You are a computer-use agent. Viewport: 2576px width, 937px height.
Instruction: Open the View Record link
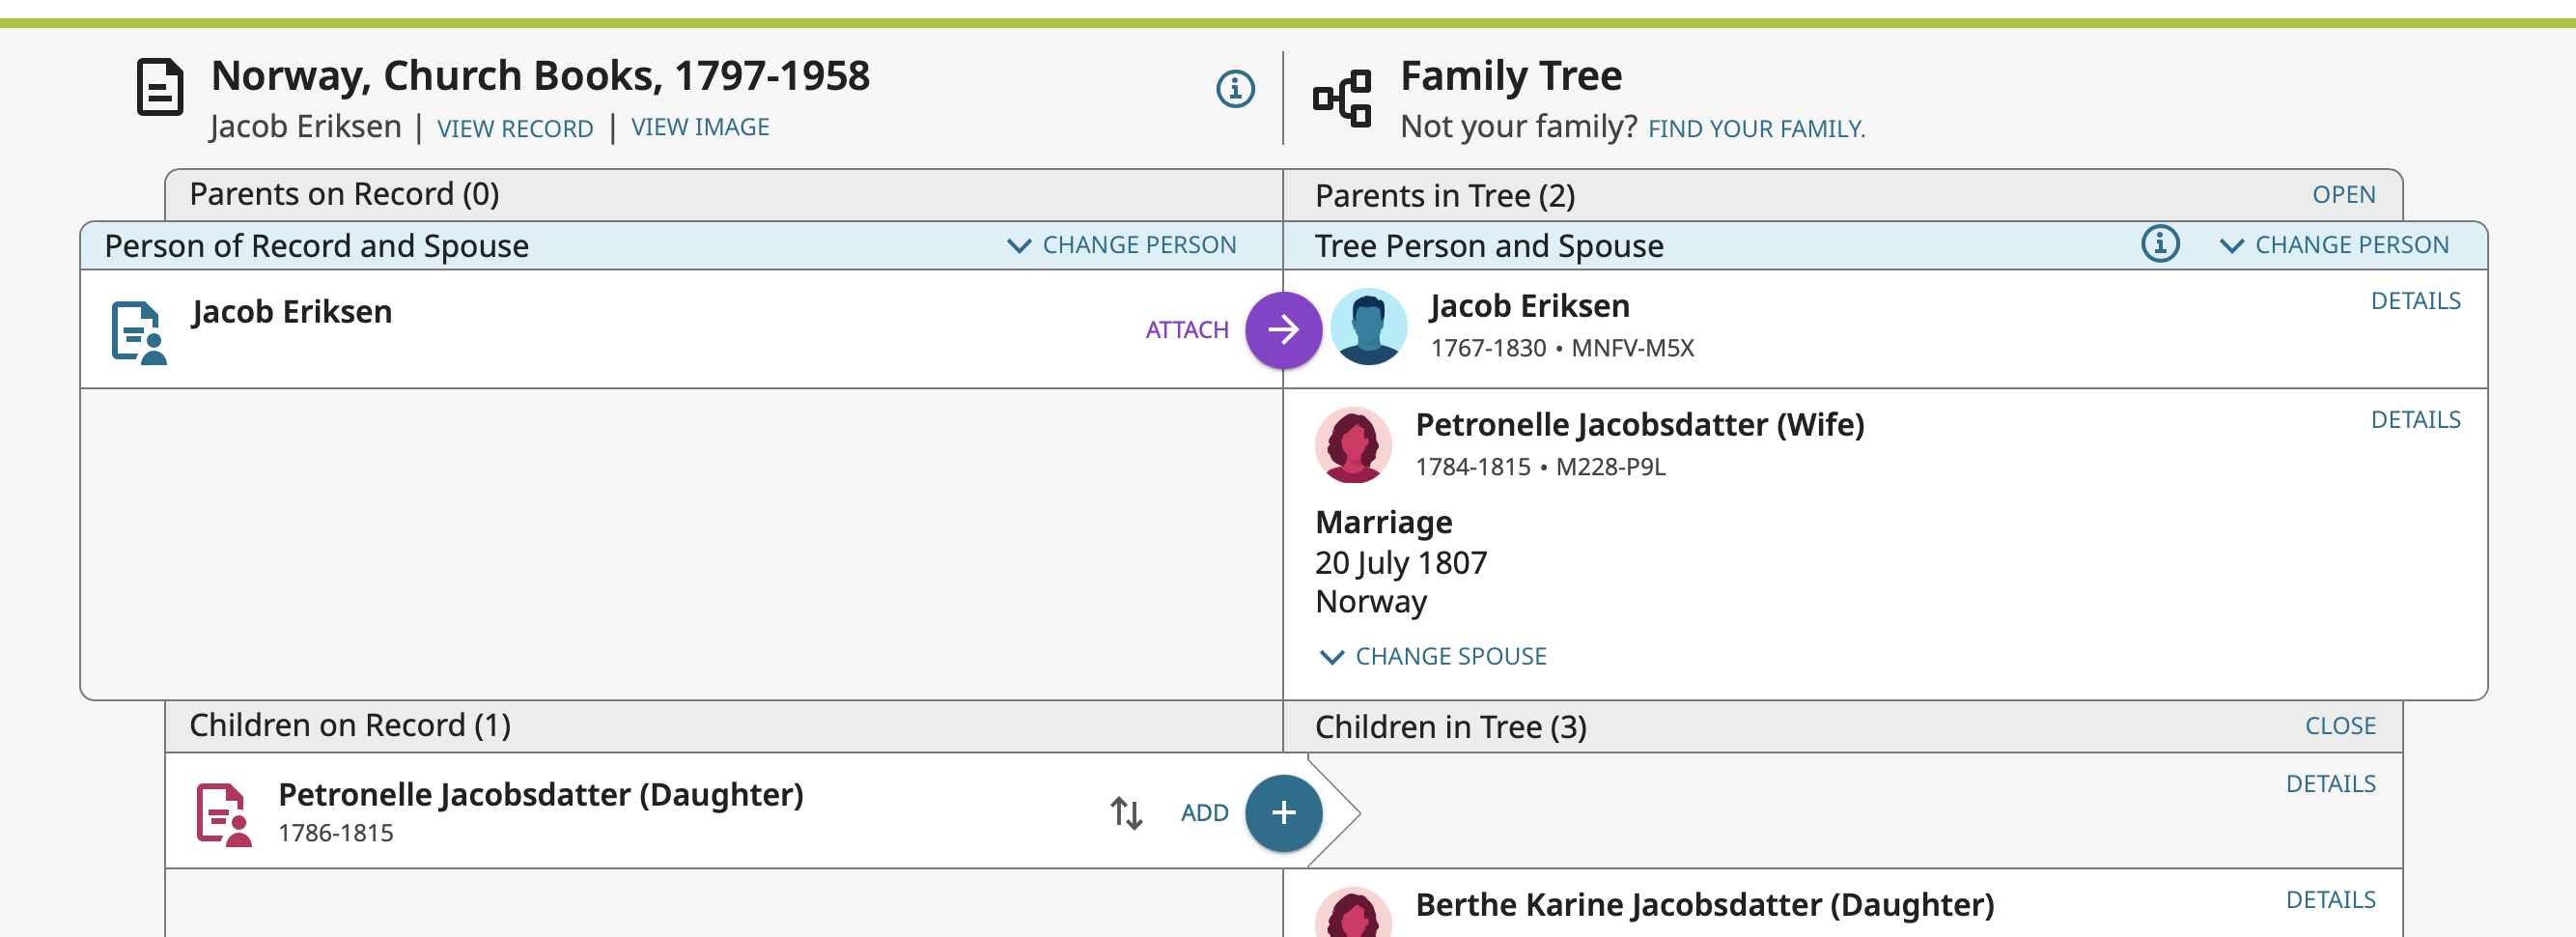(515, 129)
